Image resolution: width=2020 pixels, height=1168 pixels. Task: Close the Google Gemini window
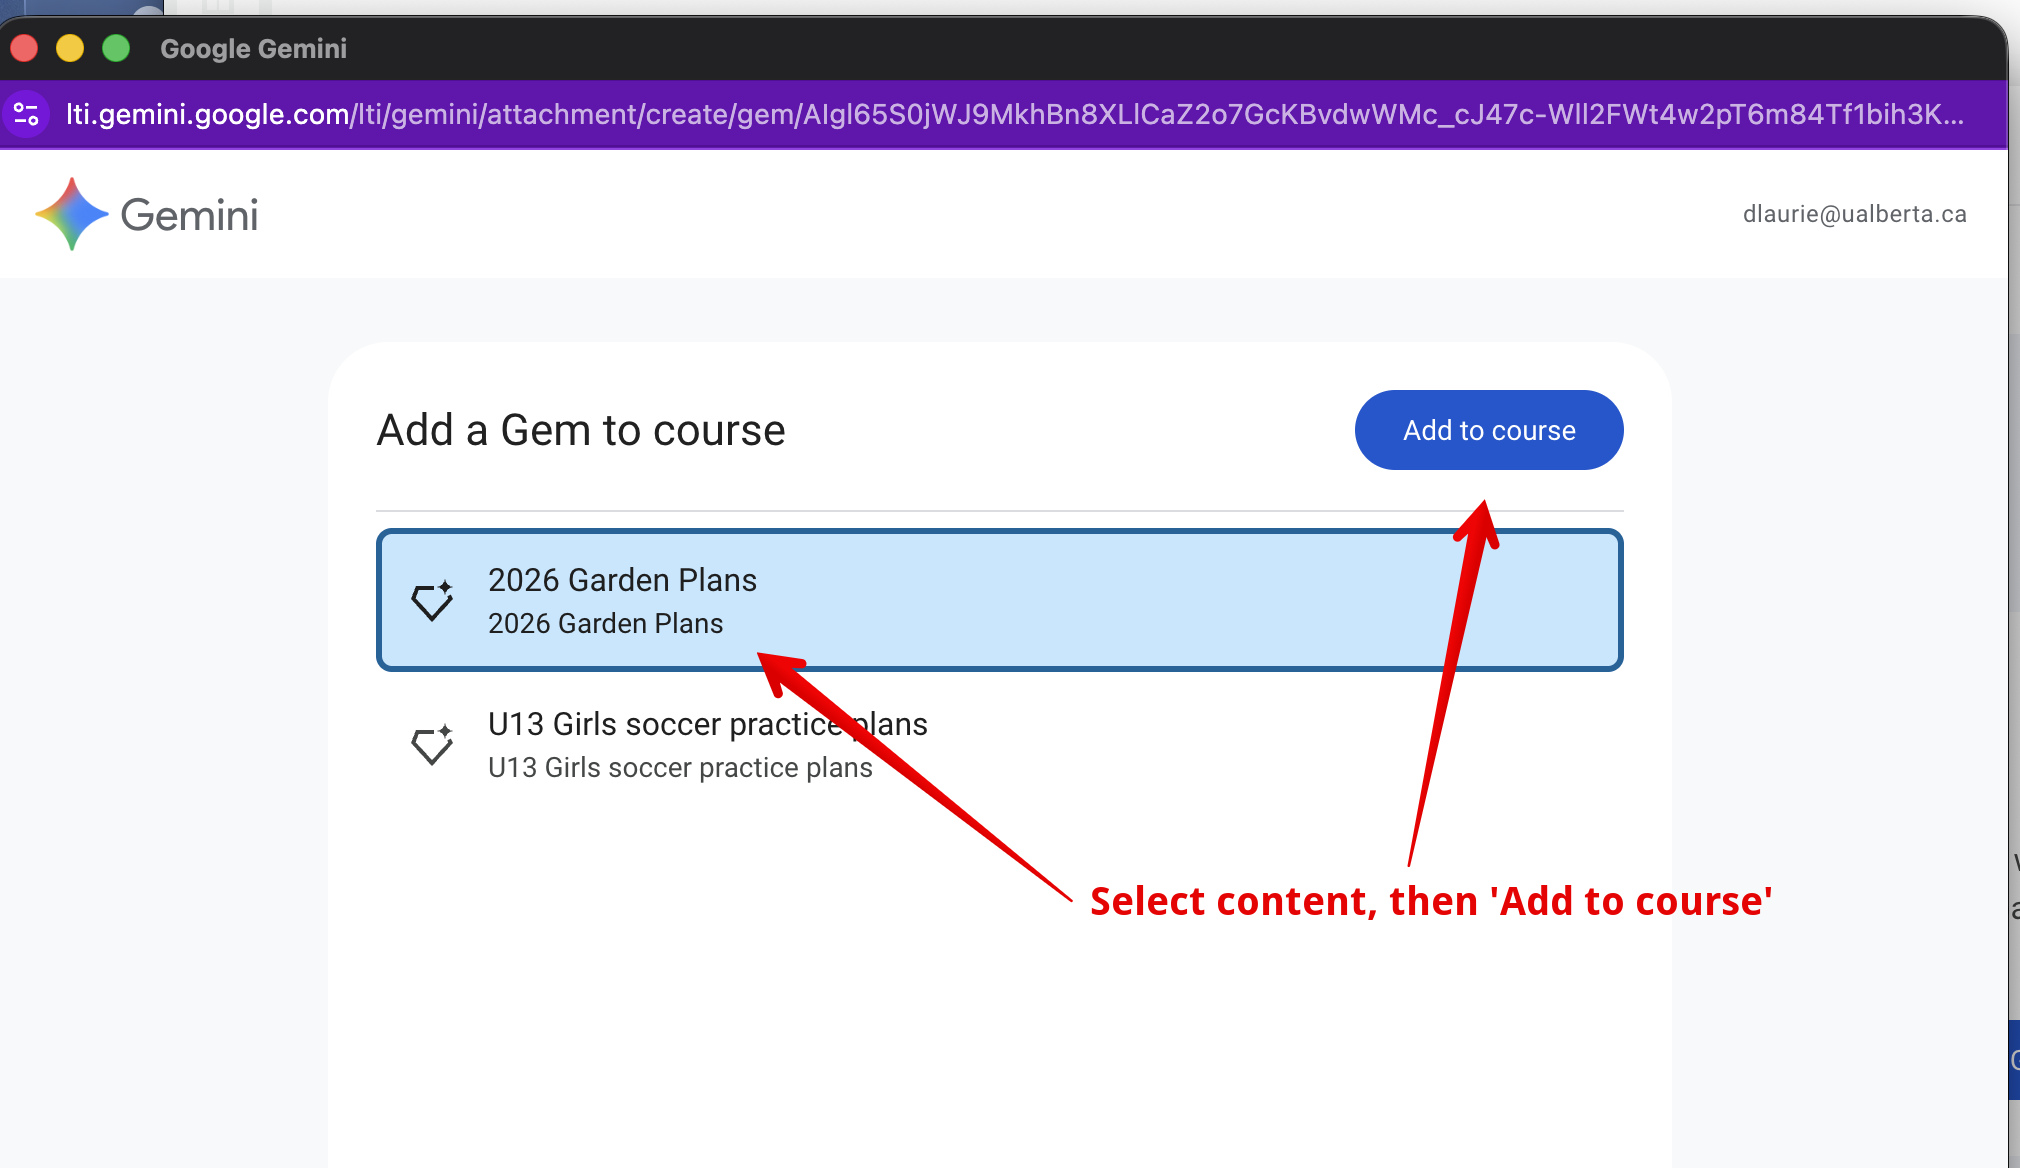click(x=24, y=48)
